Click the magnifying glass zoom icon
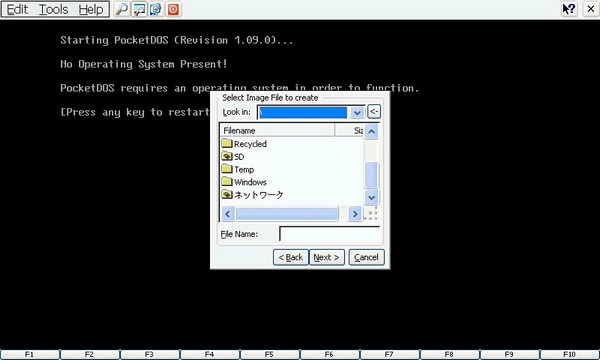 tap(122, 9)
